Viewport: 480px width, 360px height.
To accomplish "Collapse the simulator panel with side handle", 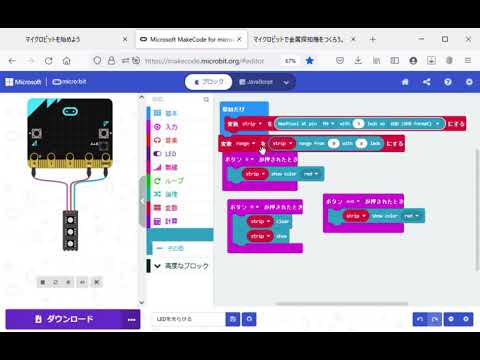I will (142, 201).
